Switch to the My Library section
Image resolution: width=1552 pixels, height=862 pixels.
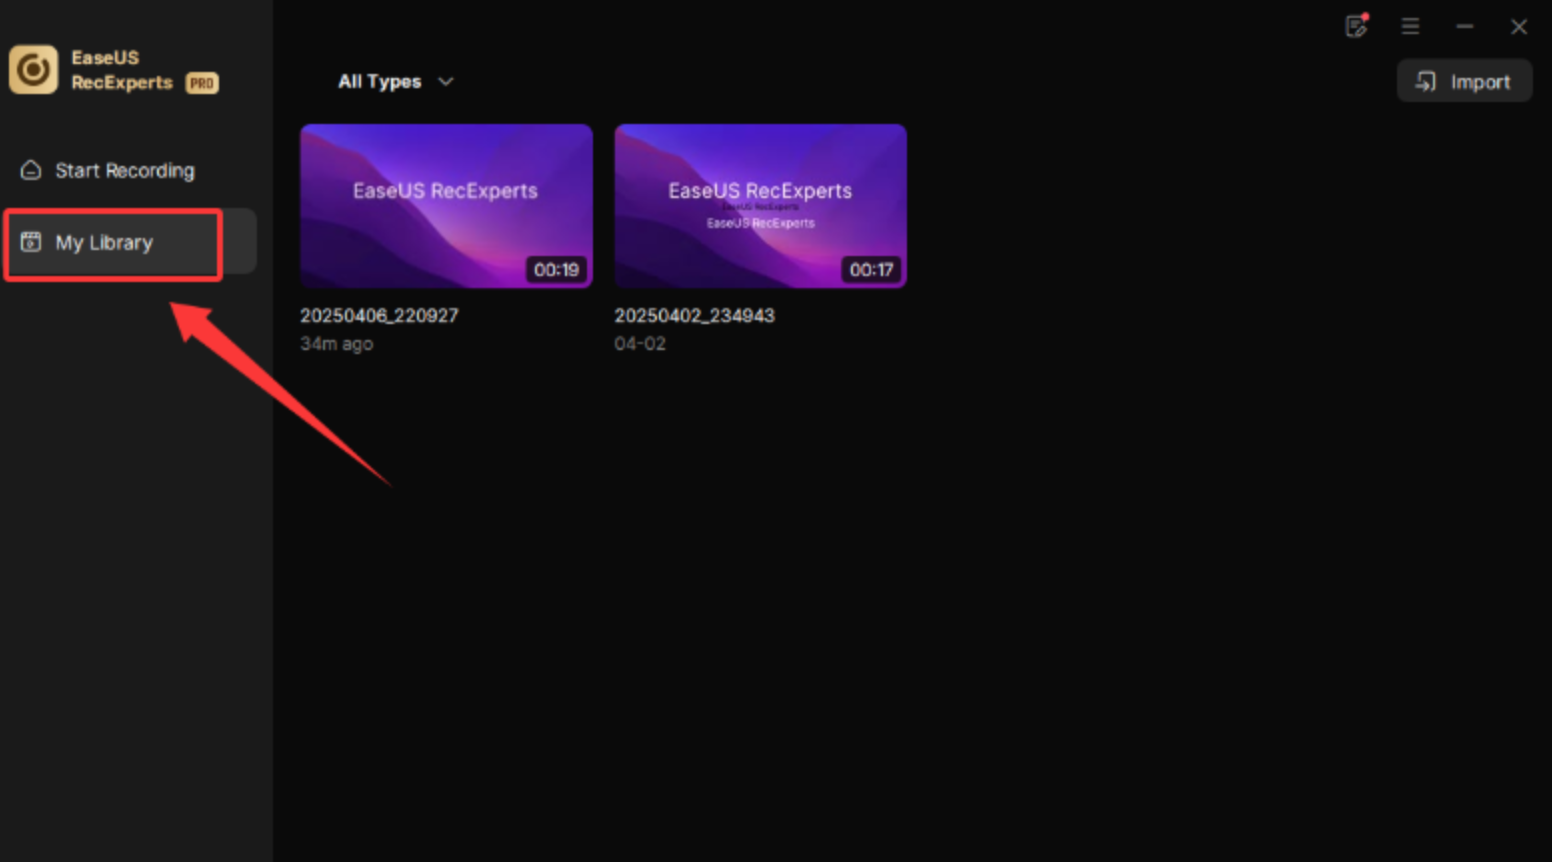[x=105, y=242]
